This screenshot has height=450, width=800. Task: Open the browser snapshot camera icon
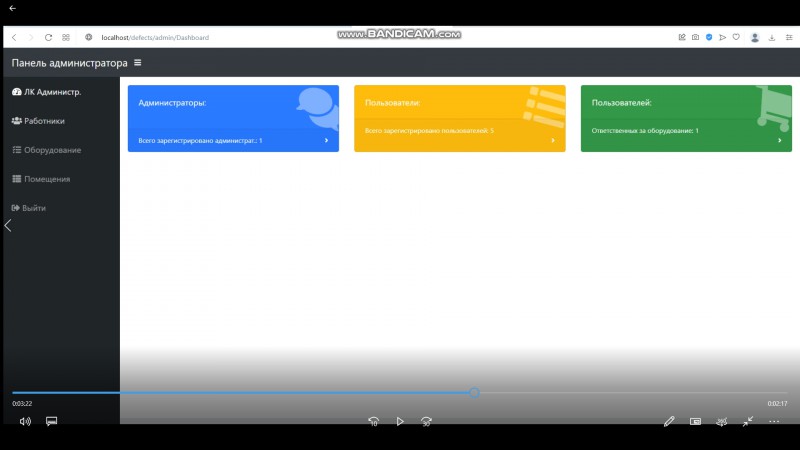click(x=695, y=37)
